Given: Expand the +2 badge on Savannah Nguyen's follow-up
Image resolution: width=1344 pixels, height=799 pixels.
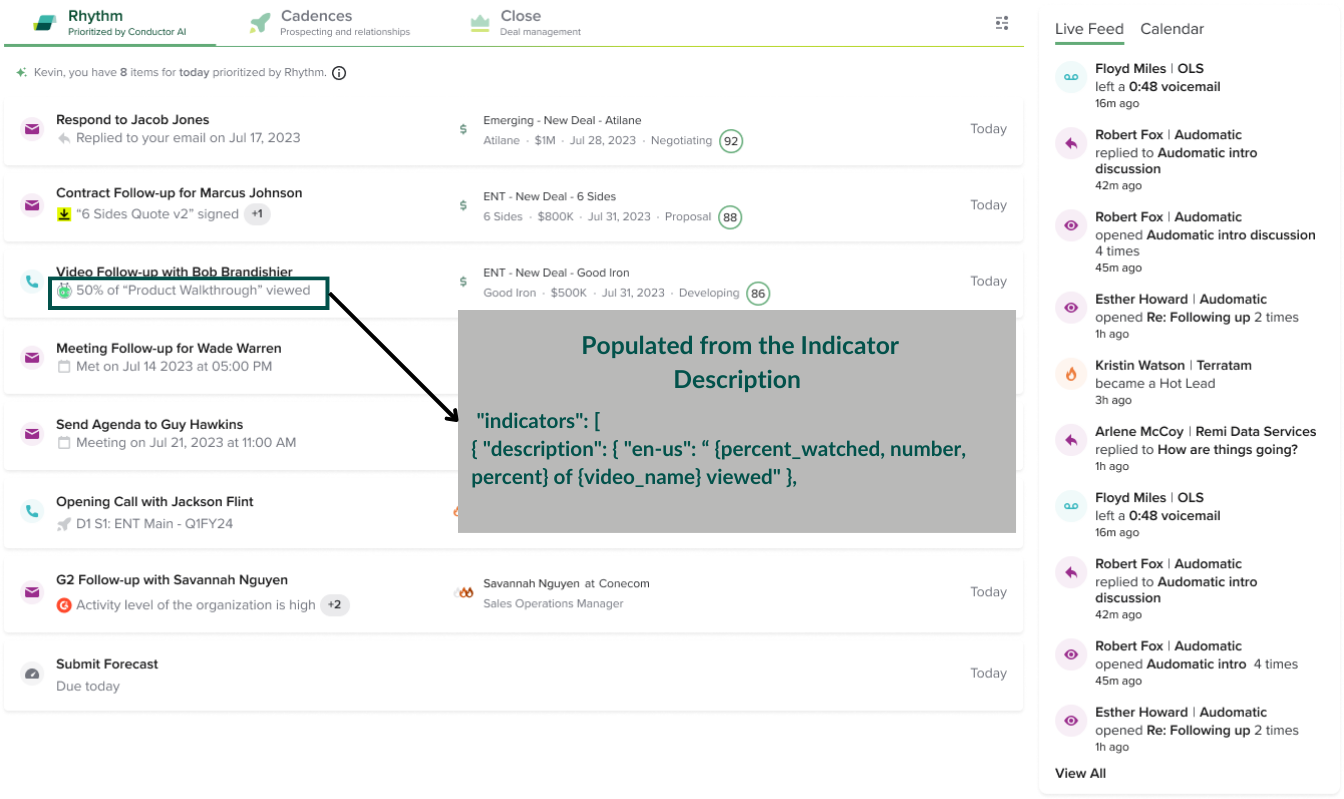Looking at the screenshot, I should 335,605.
